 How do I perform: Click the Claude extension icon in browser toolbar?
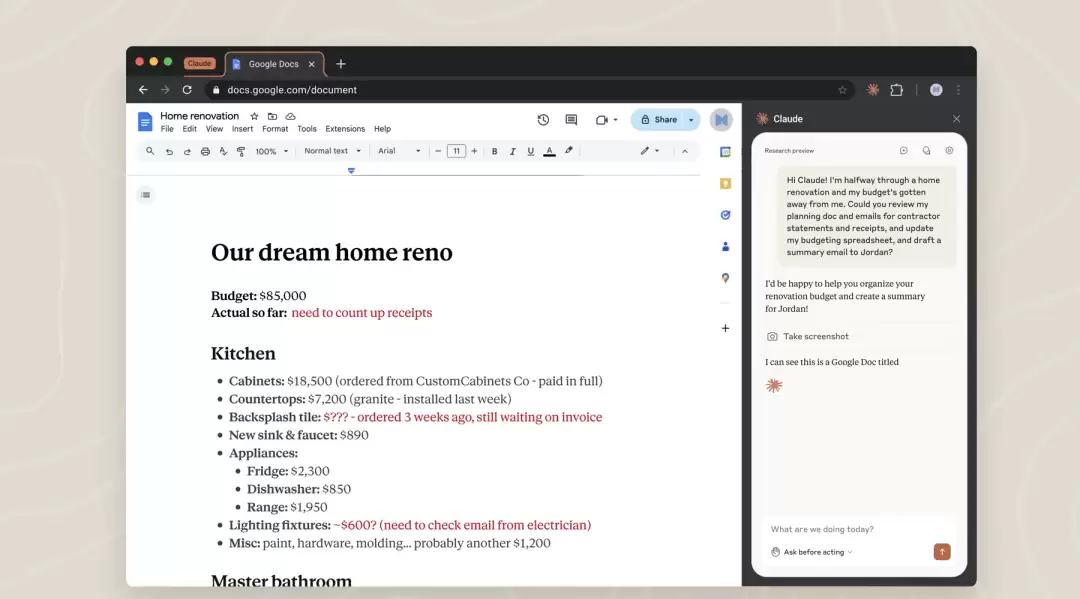(x=872, y=90)
